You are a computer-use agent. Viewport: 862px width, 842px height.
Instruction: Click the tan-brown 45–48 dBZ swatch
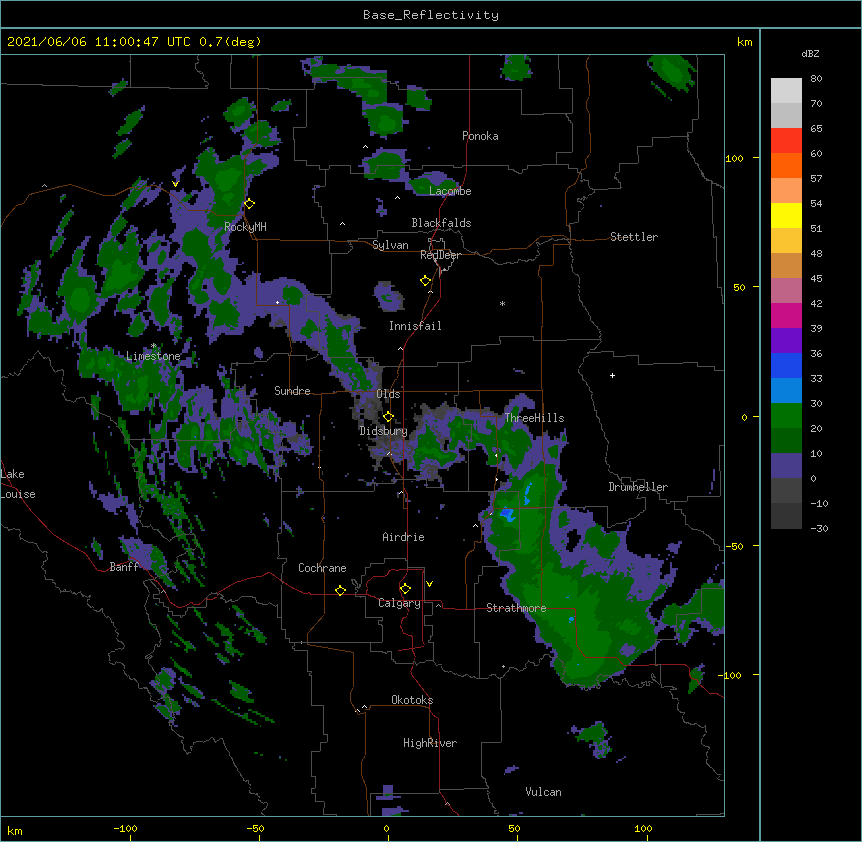pos(786,265)
